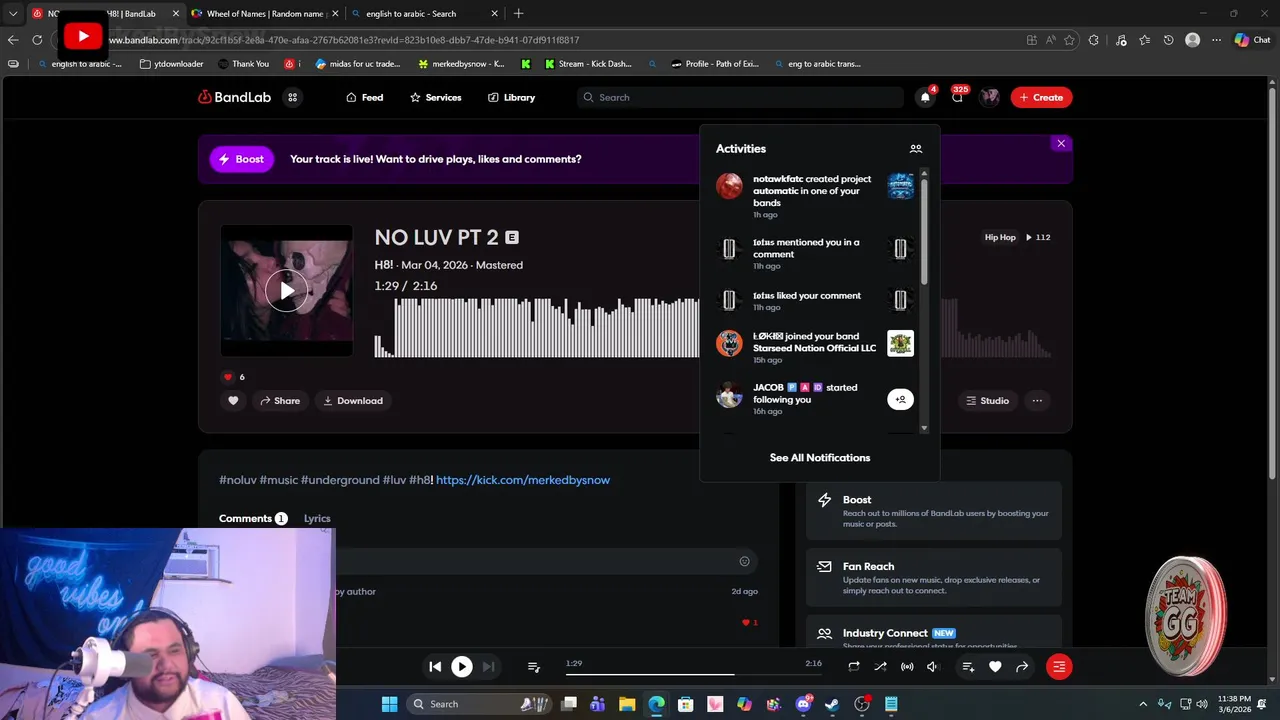Focus the BandLab search field
This screenshot has width=1280, height=720.
point(740,97)
